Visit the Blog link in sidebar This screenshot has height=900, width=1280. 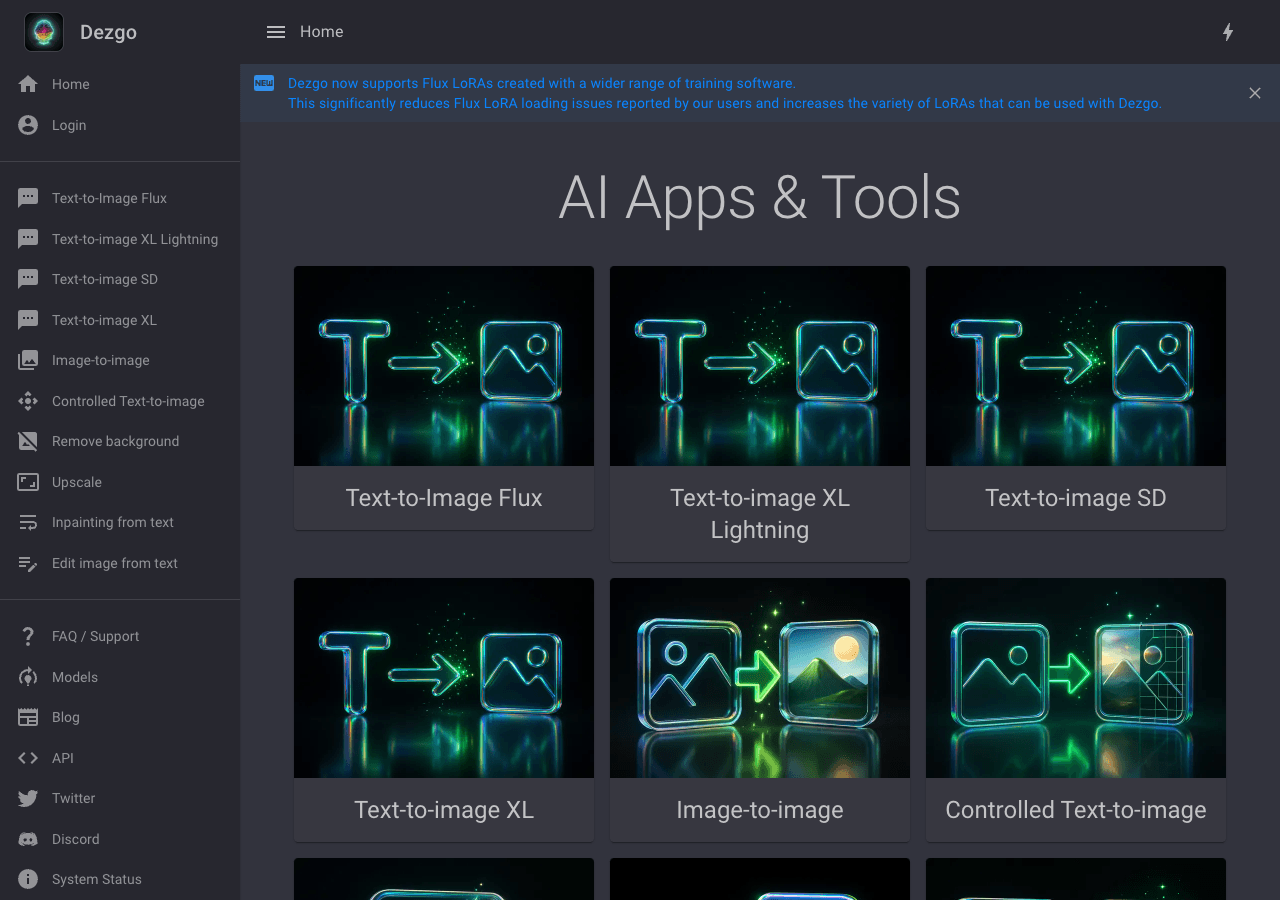click(120, 717)
